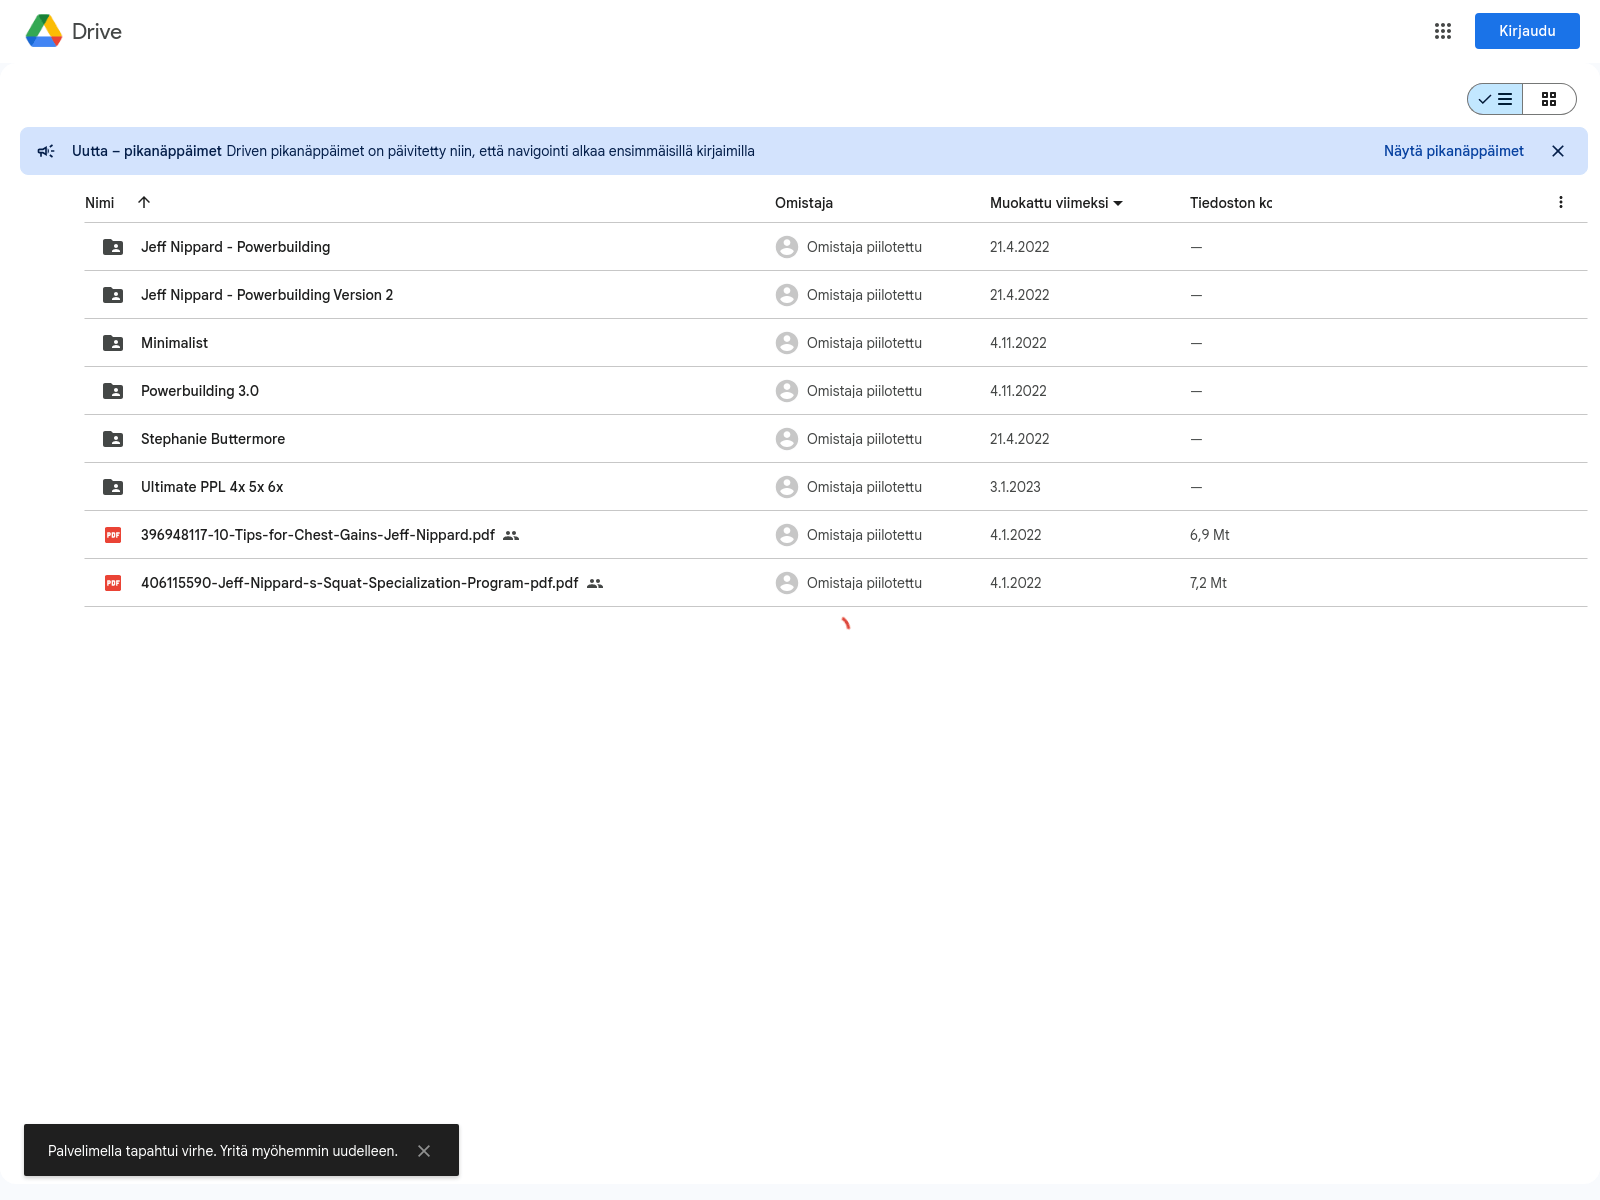Open the Google apps grid

click(1443, 31)
